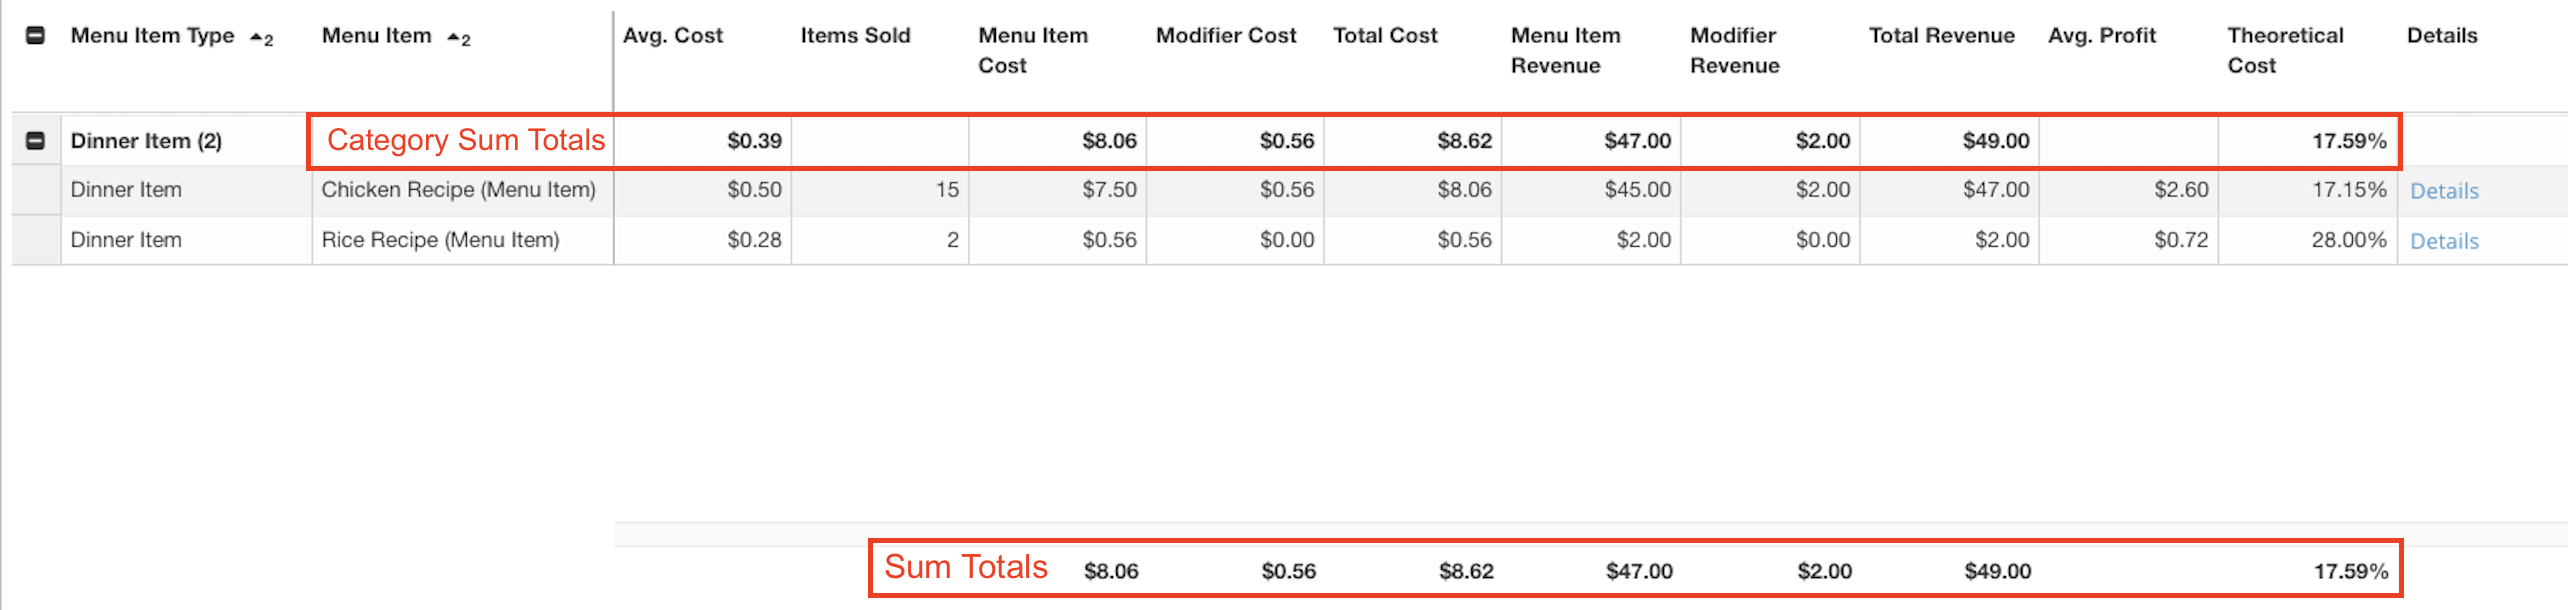This screenshot has height=610, width=2568.
Task: Select the Chicken Recipe table row
Action: [1100, 190]
